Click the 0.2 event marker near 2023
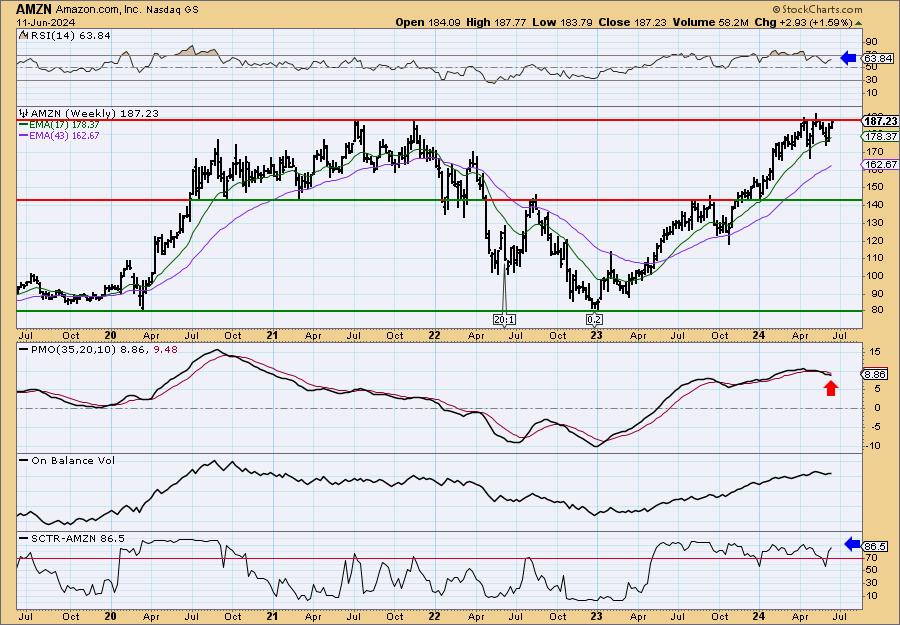 [595, 319]
